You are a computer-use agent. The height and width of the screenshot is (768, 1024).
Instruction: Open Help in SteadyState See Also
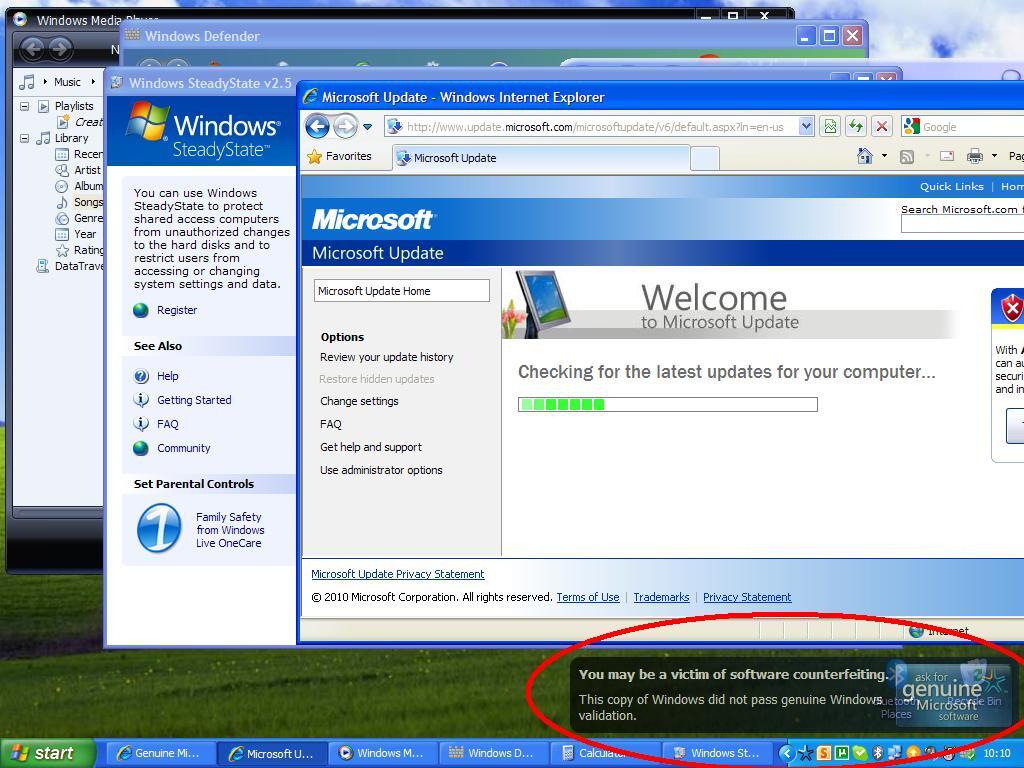click(x=168, y=376)
